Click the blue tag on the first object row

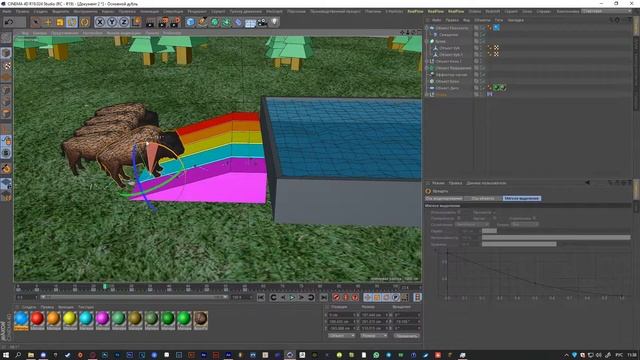coord(496,28)
